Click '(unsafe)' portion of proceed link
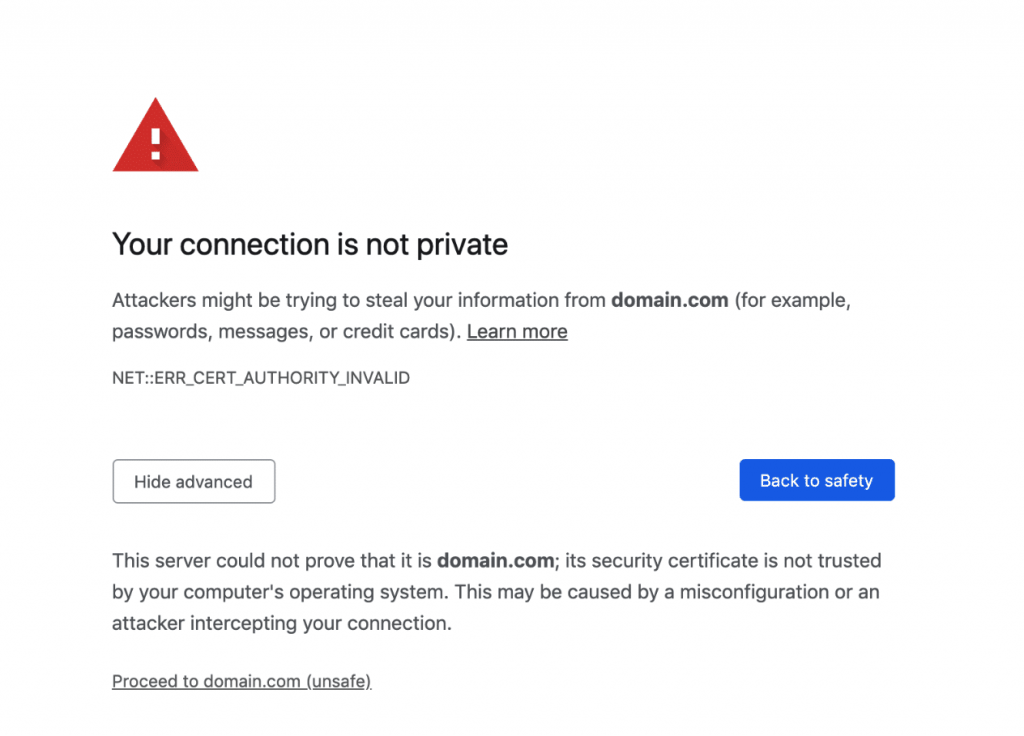 click(x=339, y=682)
